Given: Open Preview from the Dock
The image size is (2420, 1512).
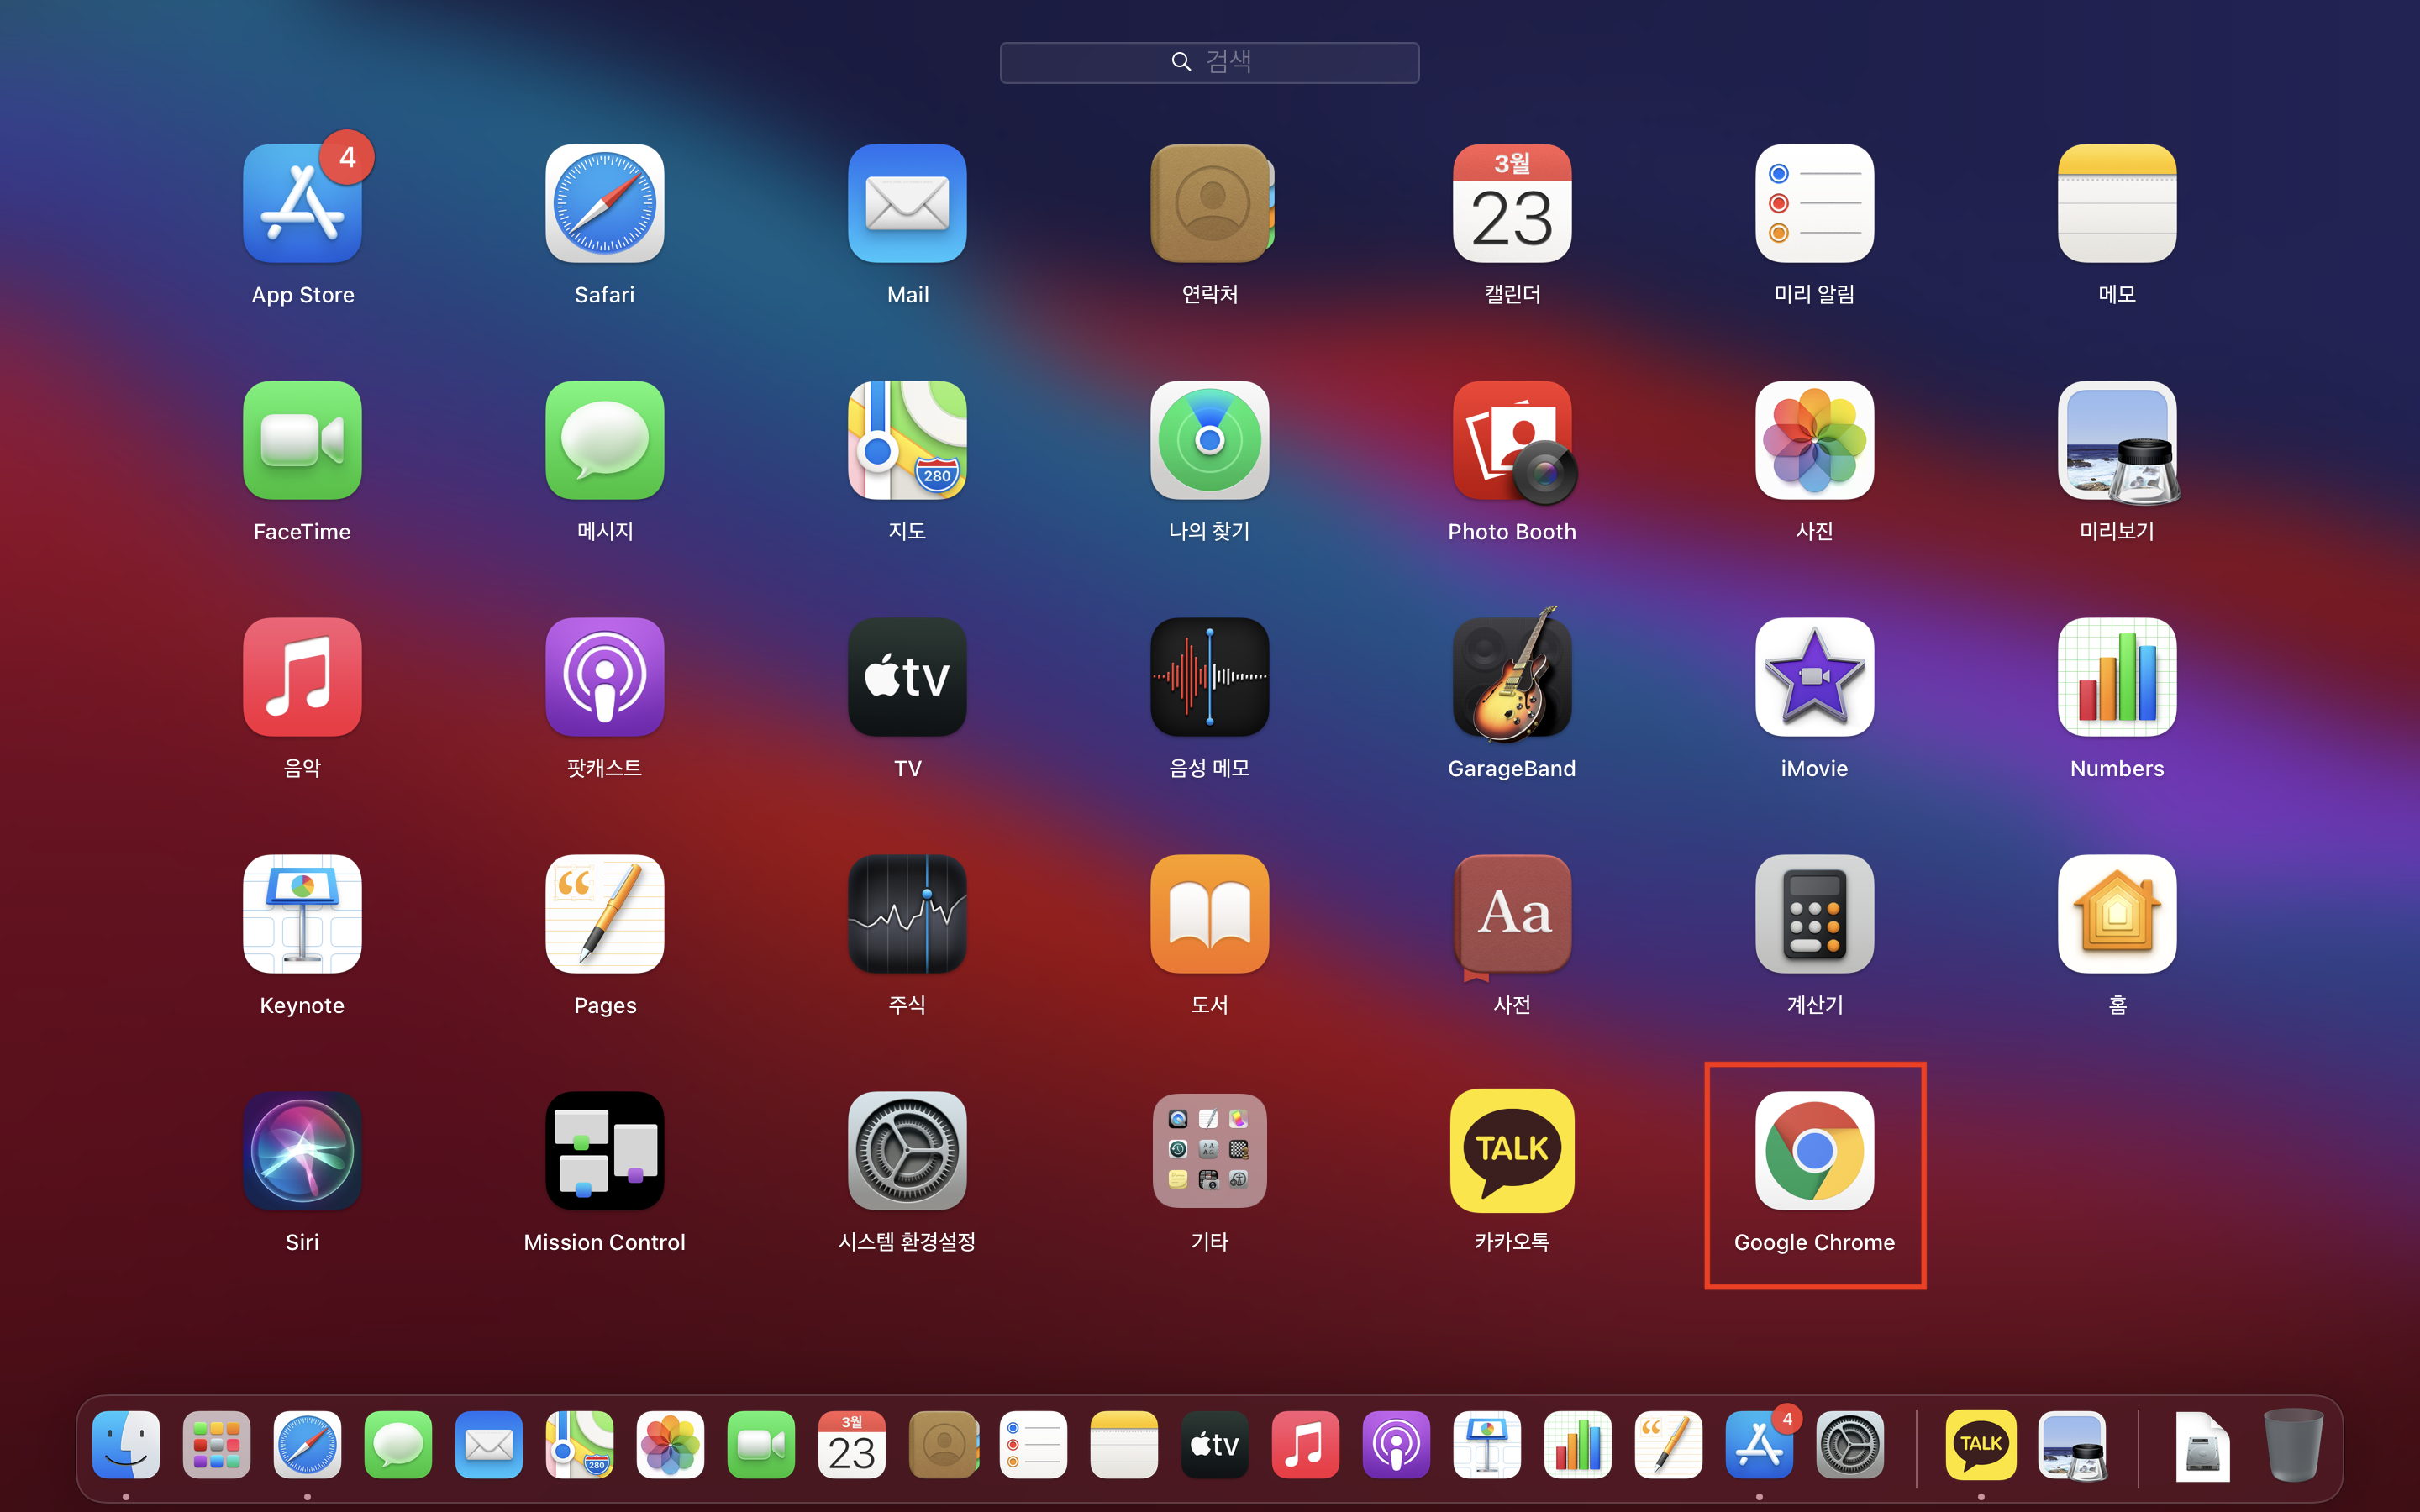Looking at the screenshot, I should tap(2072, 1445).
